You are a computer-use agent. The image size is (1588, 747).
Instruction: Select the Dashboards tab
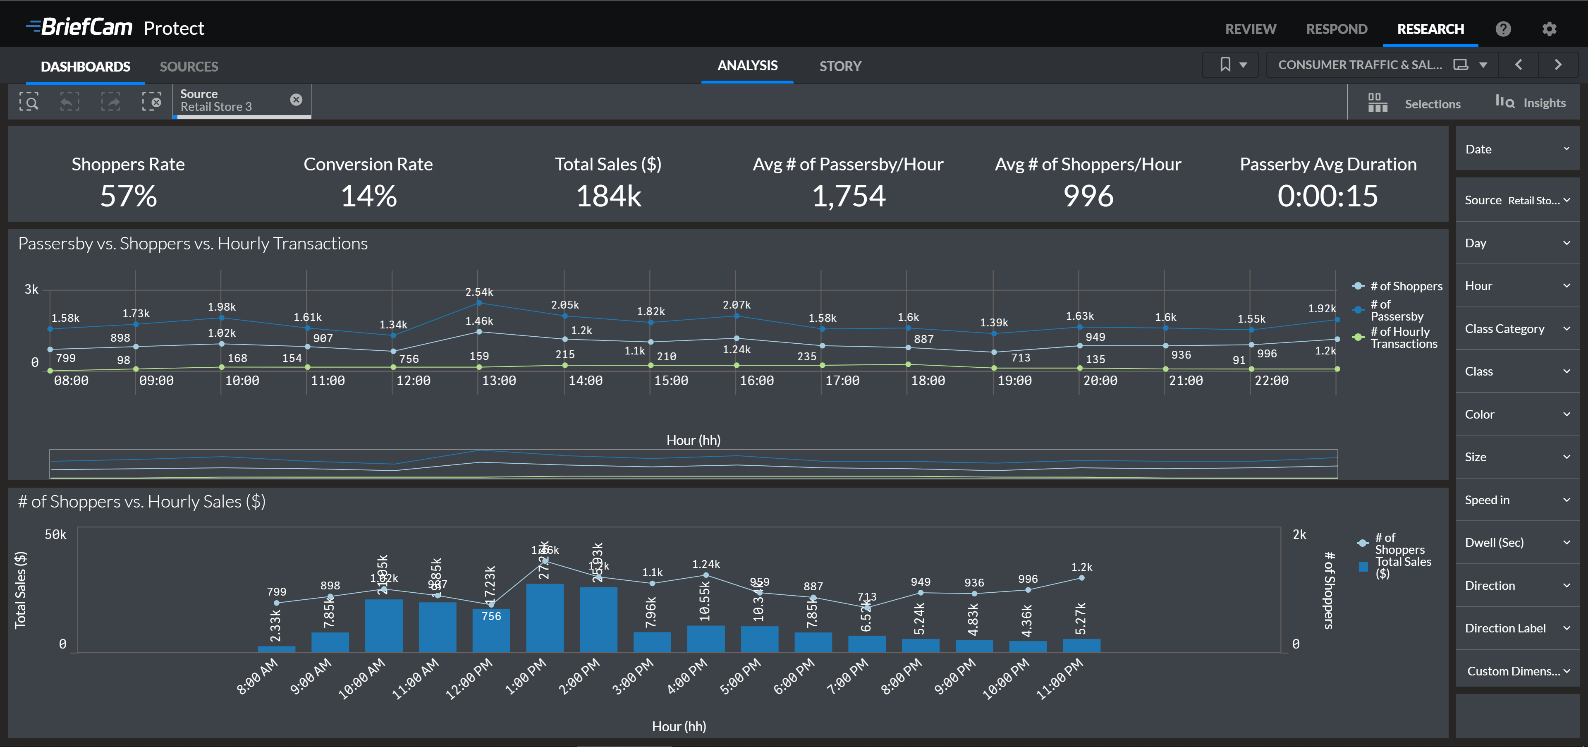click(x=86, y=67)
